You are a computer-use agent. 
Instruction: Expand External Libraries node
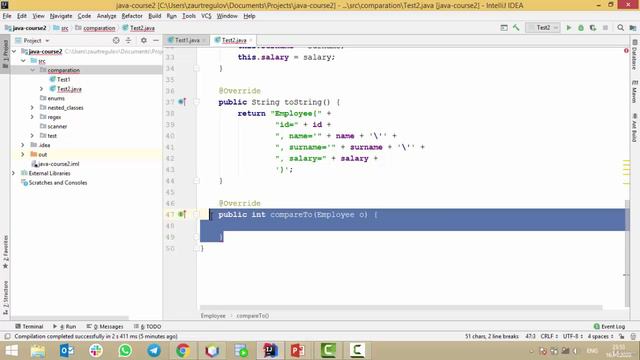tap(13, 173)
